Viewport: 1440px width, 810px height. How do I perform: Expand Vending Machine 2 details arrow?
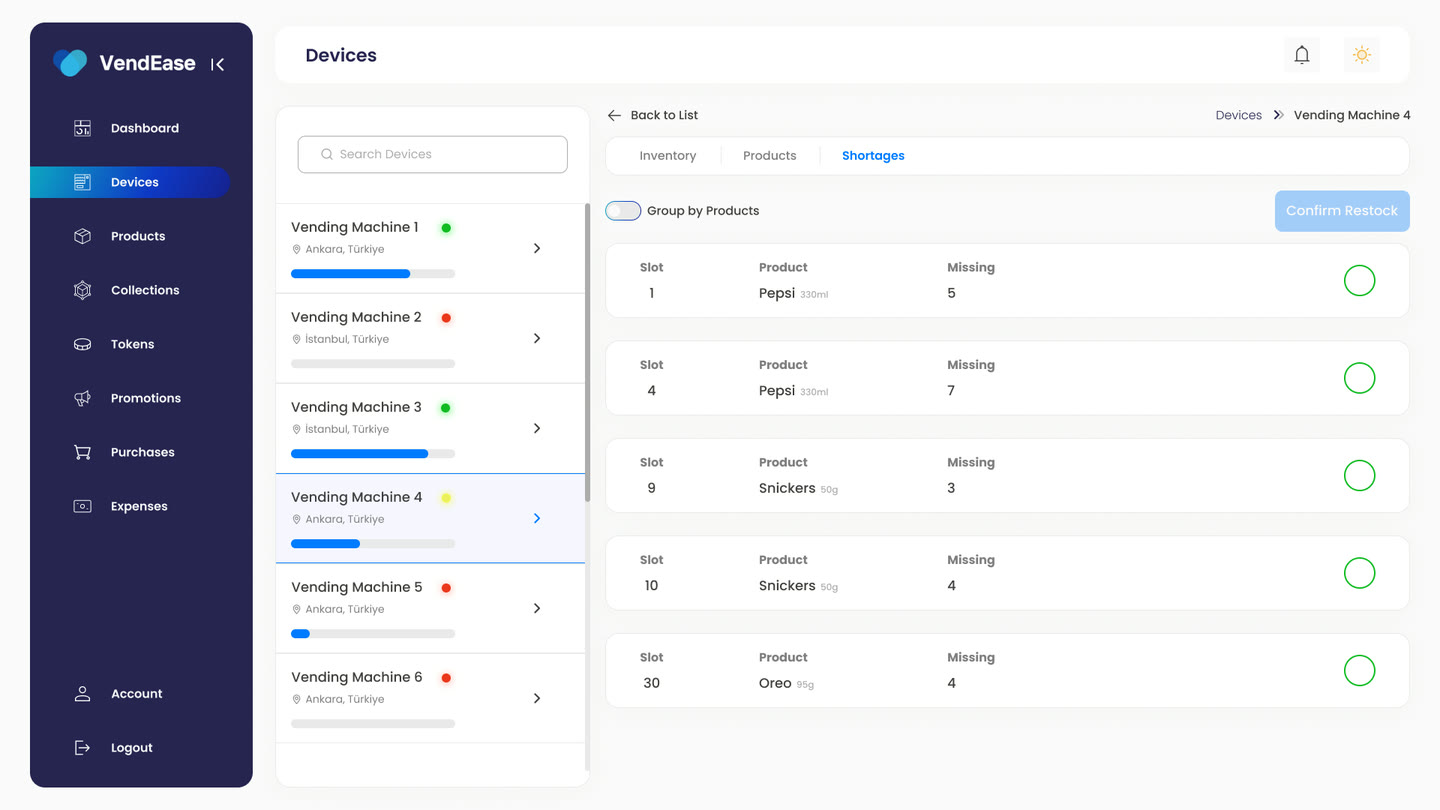537,338
